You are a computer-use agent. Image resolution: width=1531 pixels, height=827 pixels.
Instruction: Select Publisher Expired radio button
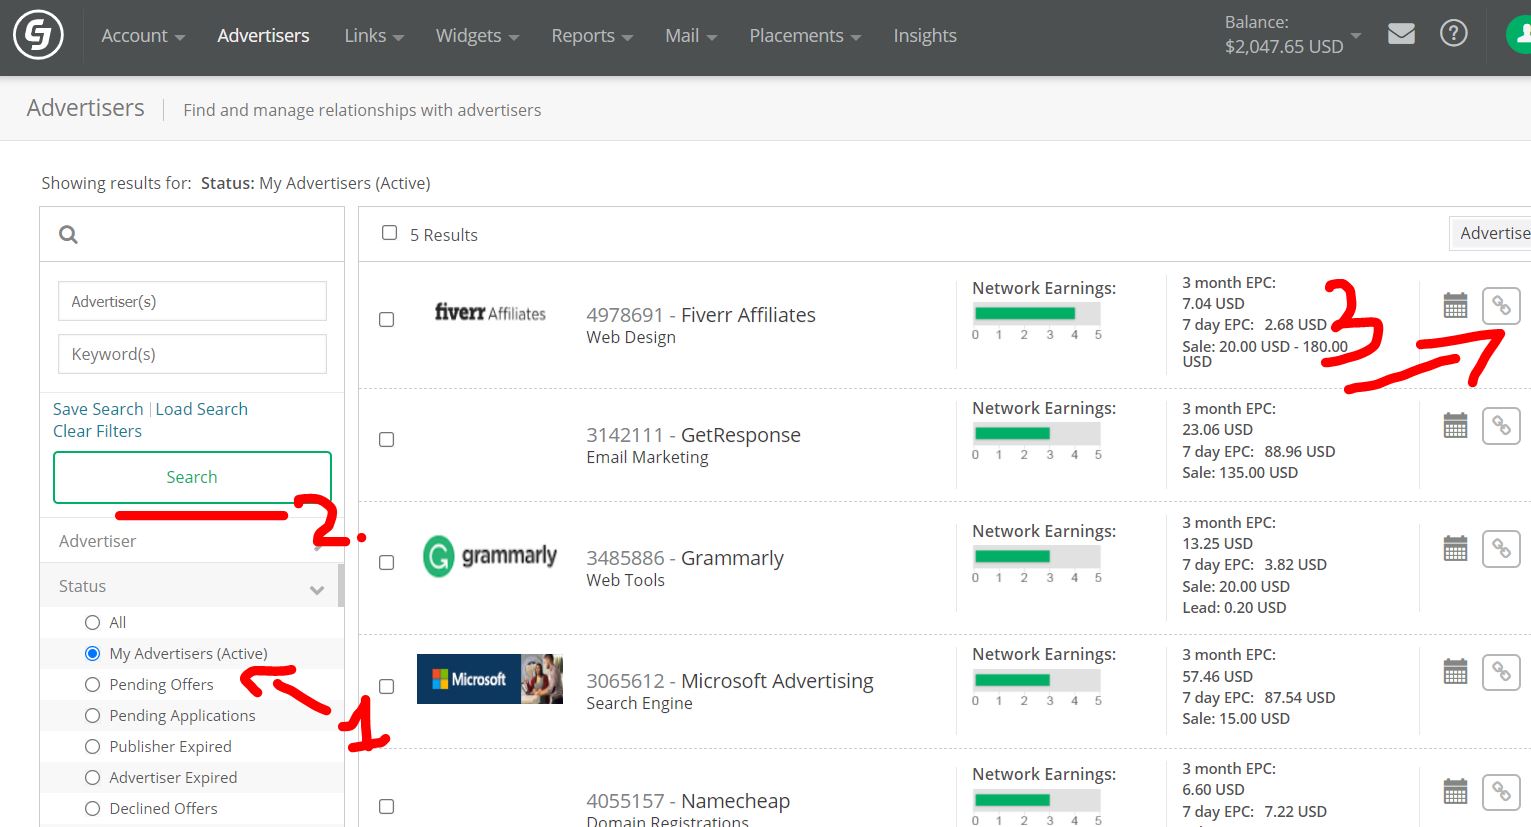pyautogui.click(x=92, y=746)
